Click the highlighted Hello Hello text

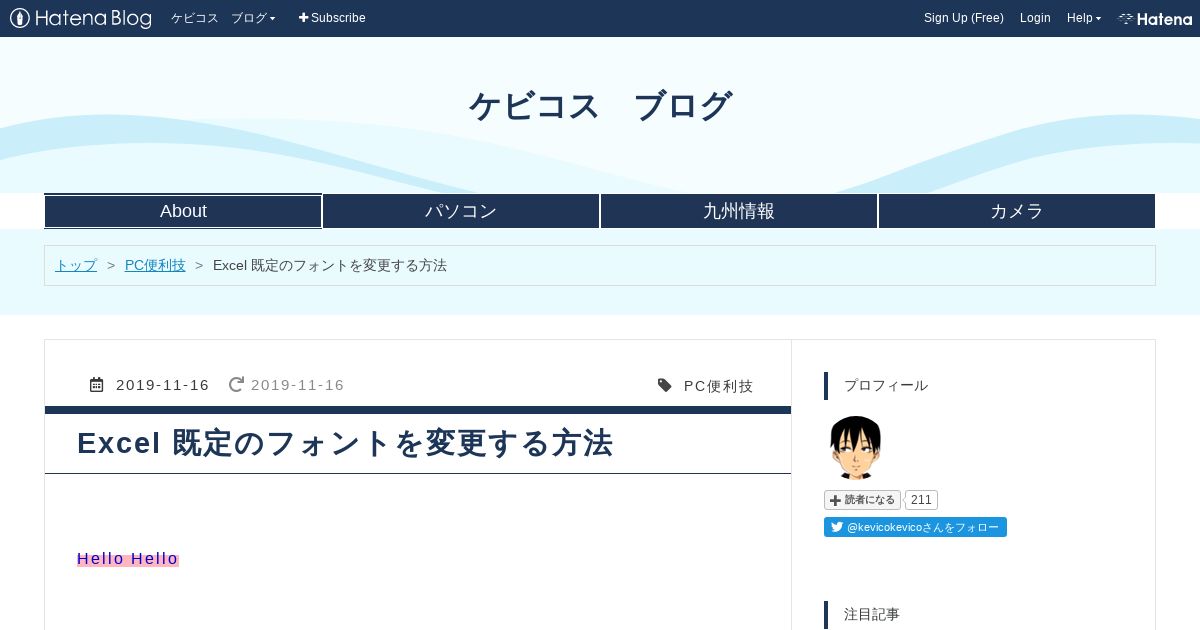tap(128, 559)
